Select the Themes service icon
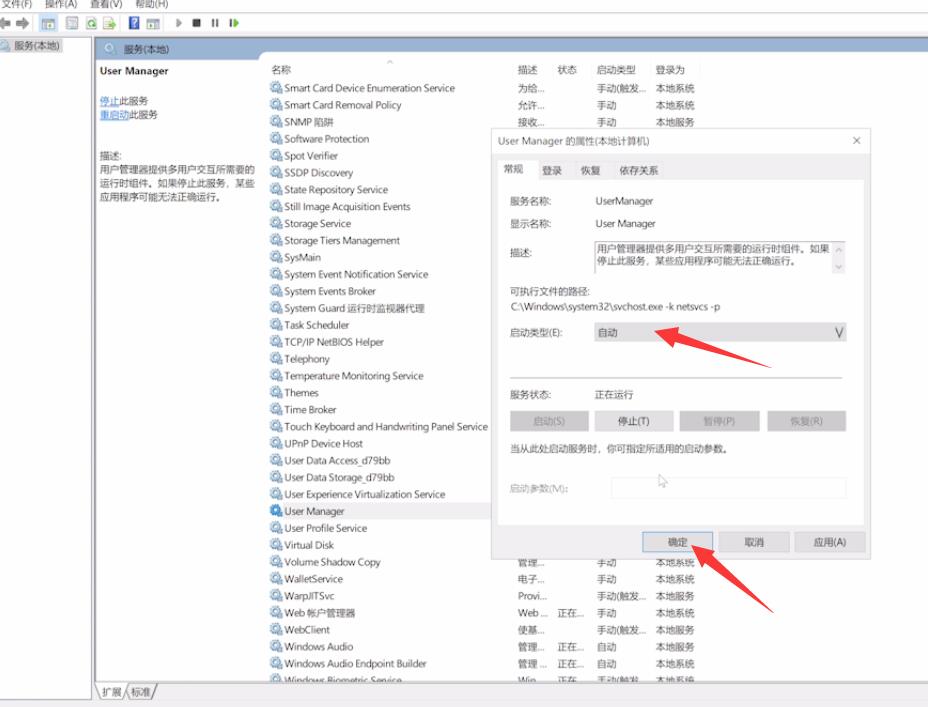The width and height of the screenshot is (928, 707). coord(276,392)
